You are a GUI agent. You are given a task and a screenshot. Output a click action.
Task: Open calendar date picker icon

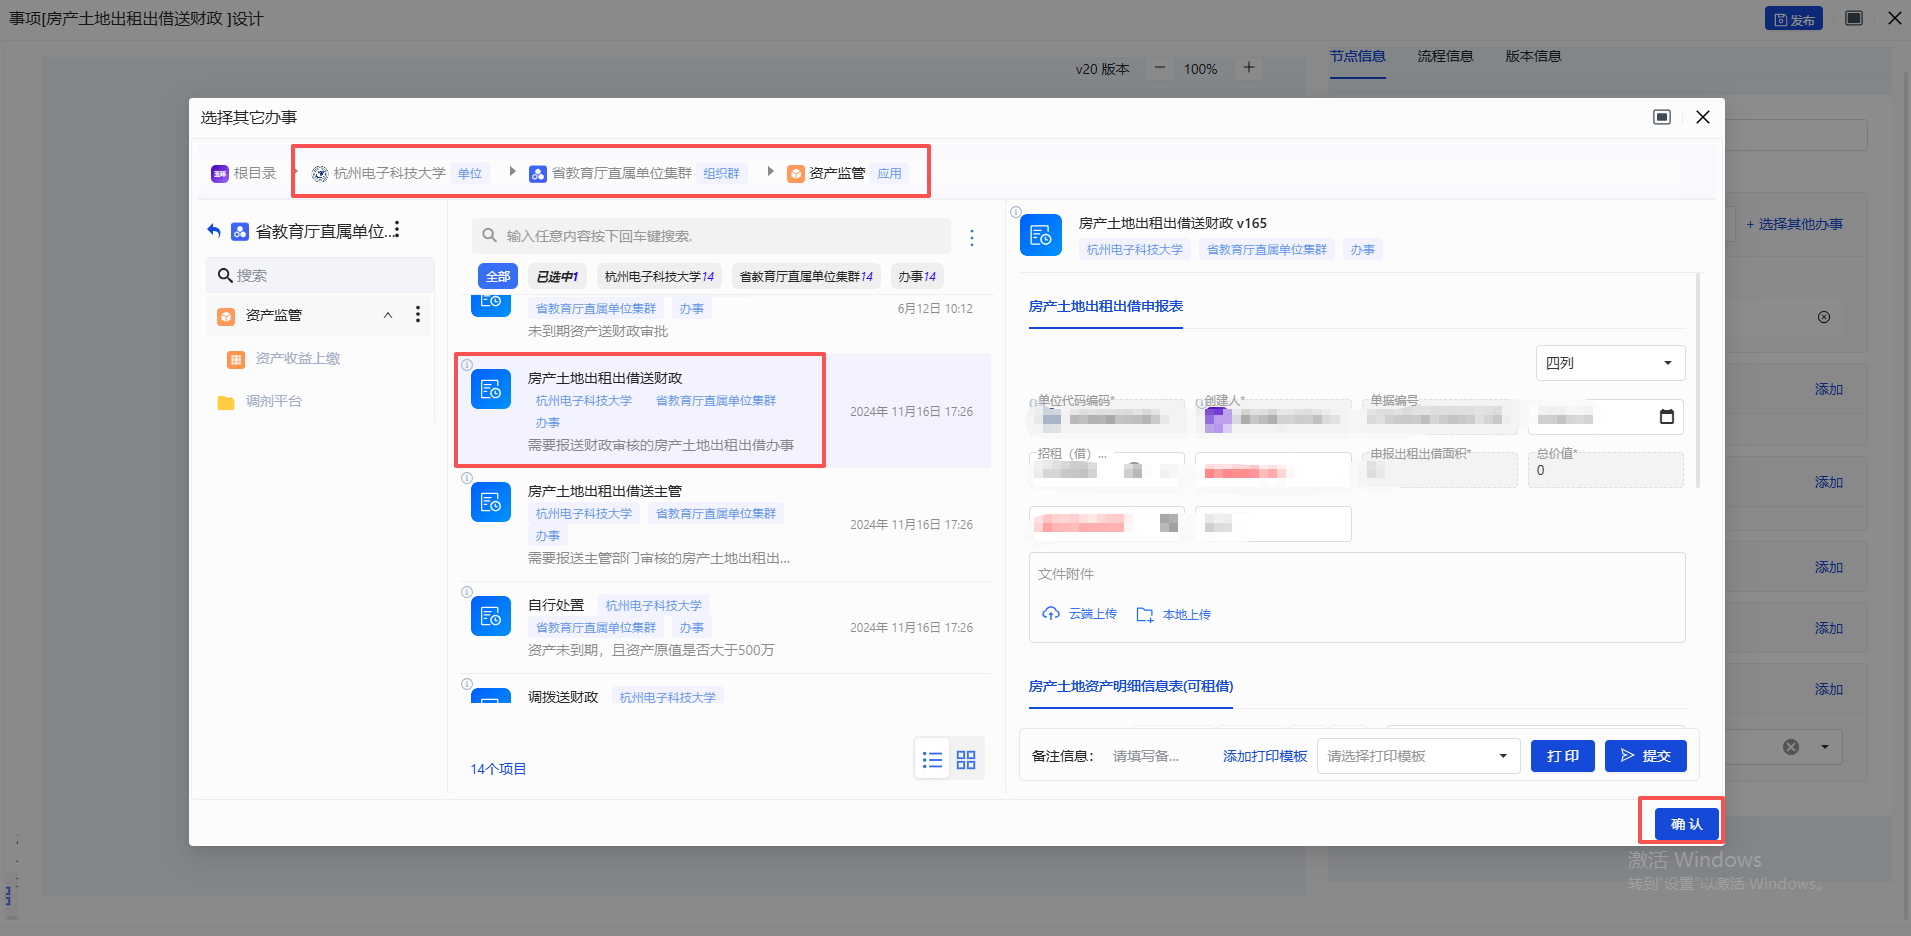point(1666,417)
